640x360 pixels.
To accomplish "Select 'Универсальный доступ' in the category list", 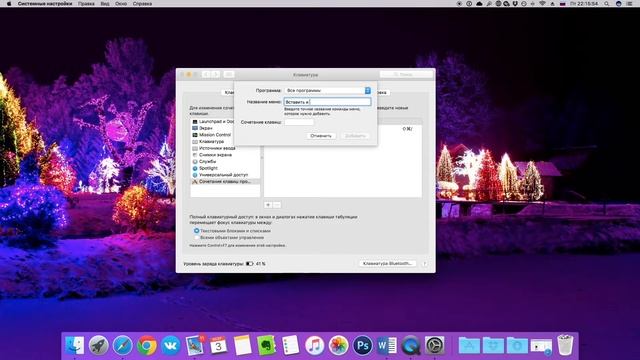I will (225, 175).
